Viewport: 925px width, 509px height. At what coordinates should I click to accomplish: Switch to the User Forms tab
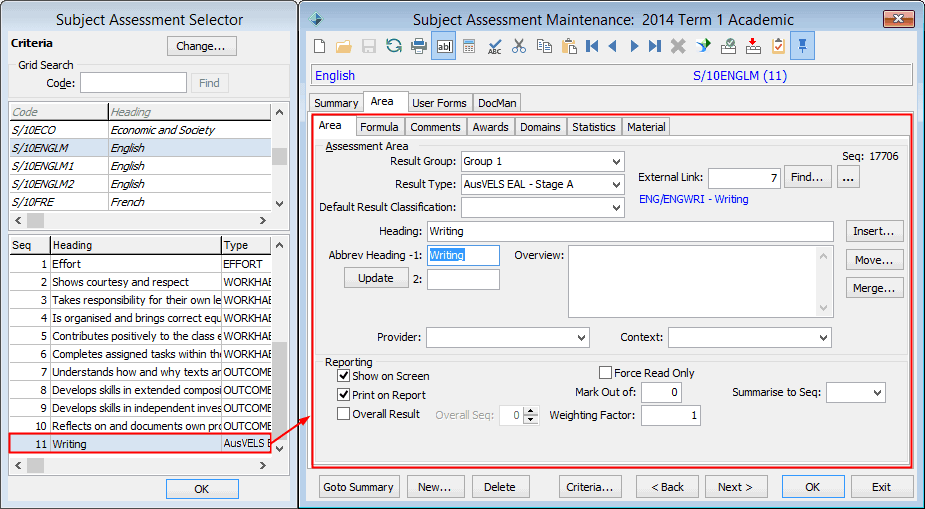click(439, 103)
